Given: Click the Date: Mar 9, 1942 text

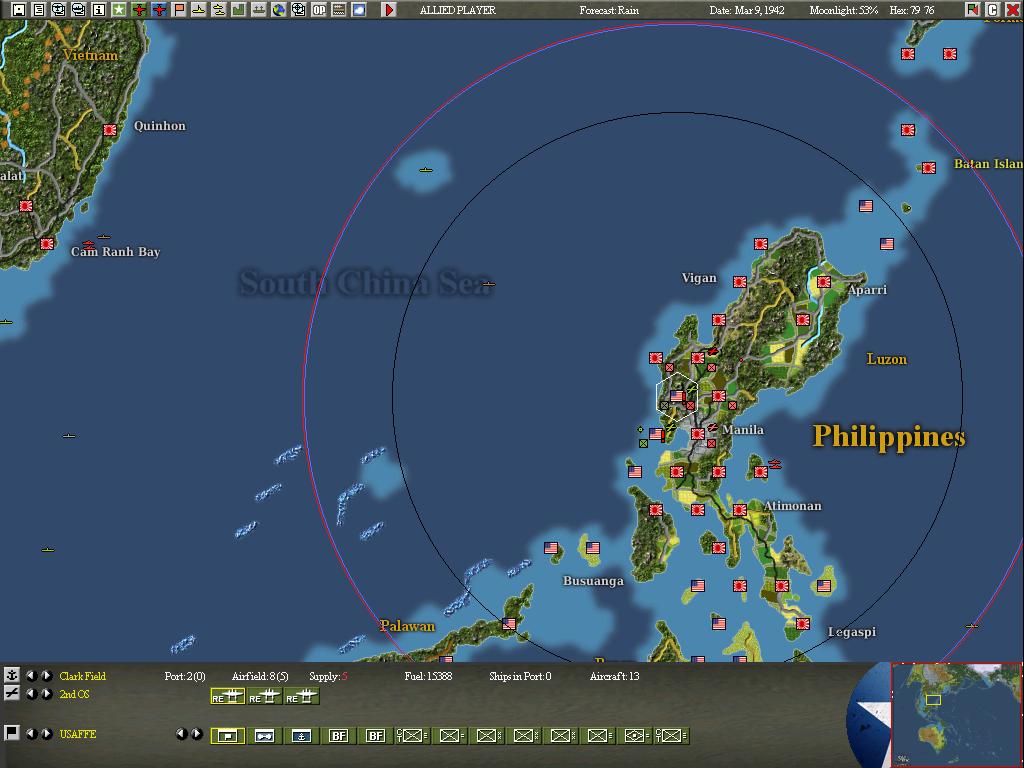Looking at the screenshot, I should (x=747, y=10).
